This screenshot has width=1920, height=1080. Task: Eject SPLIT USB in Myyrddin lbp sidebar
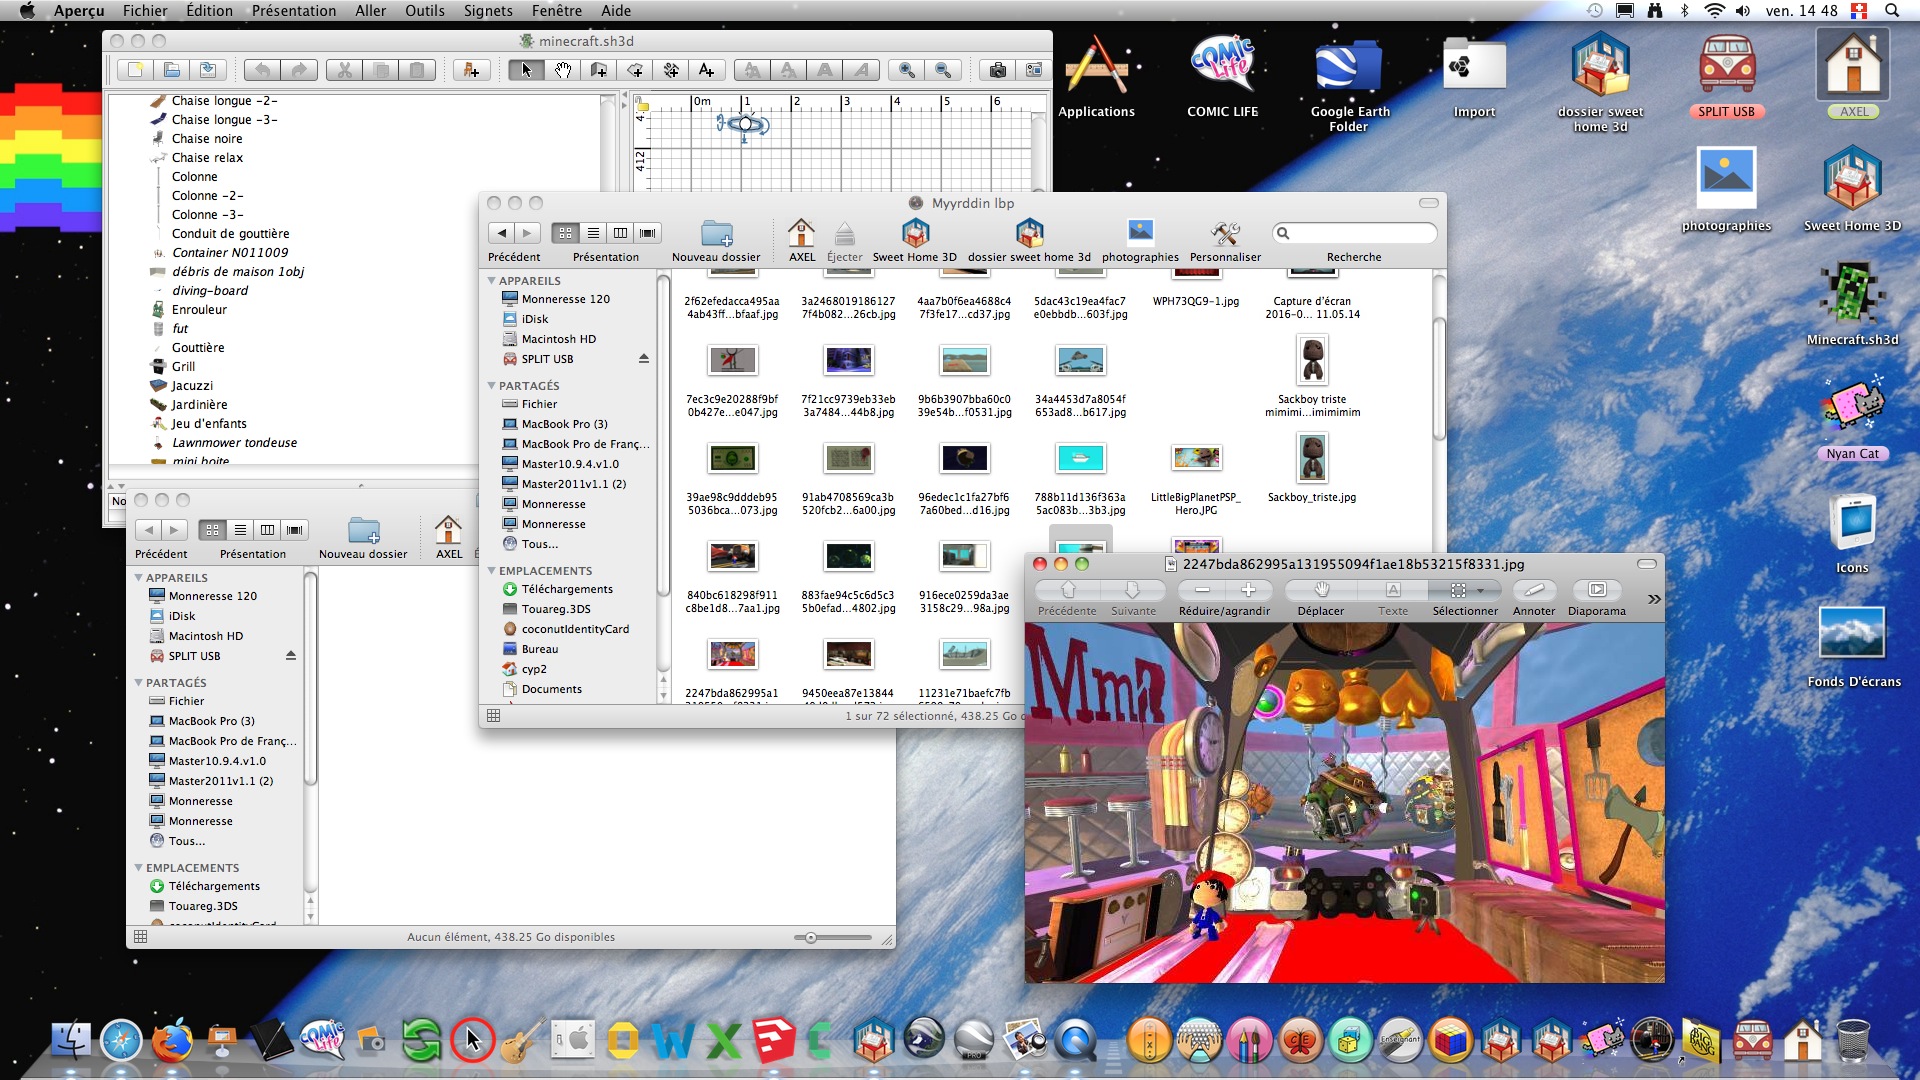click(644, 359)
